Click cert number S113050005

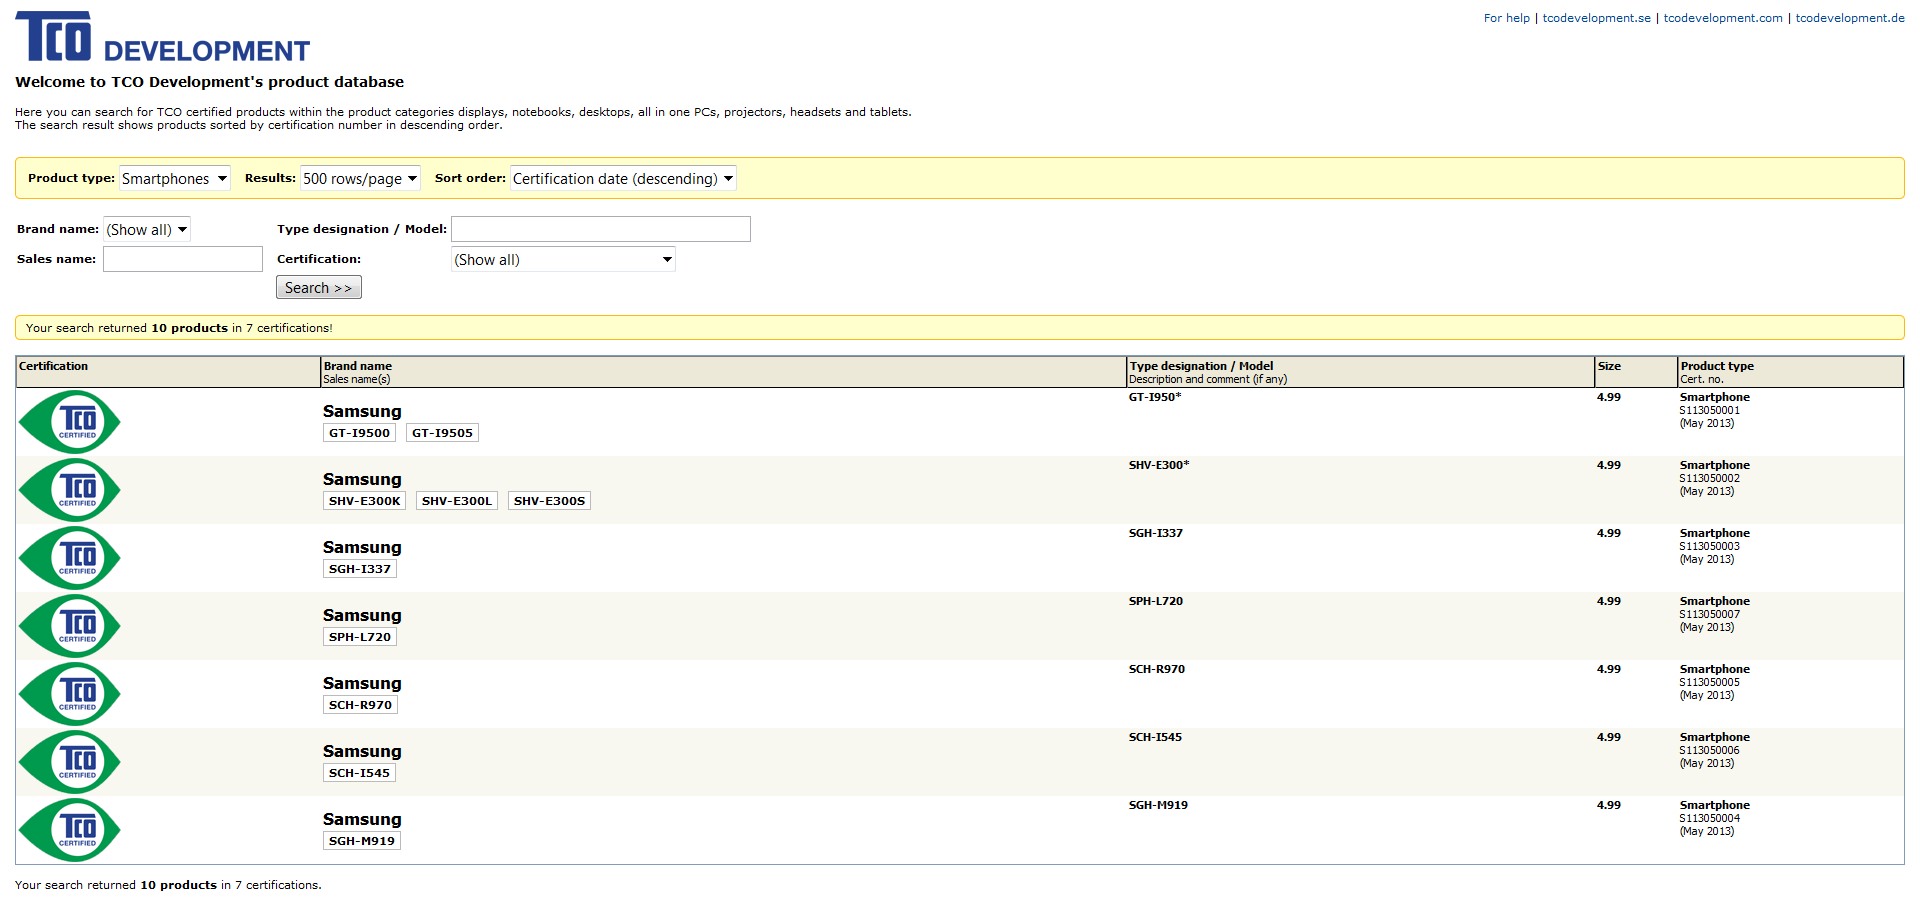click(1710, 682)
